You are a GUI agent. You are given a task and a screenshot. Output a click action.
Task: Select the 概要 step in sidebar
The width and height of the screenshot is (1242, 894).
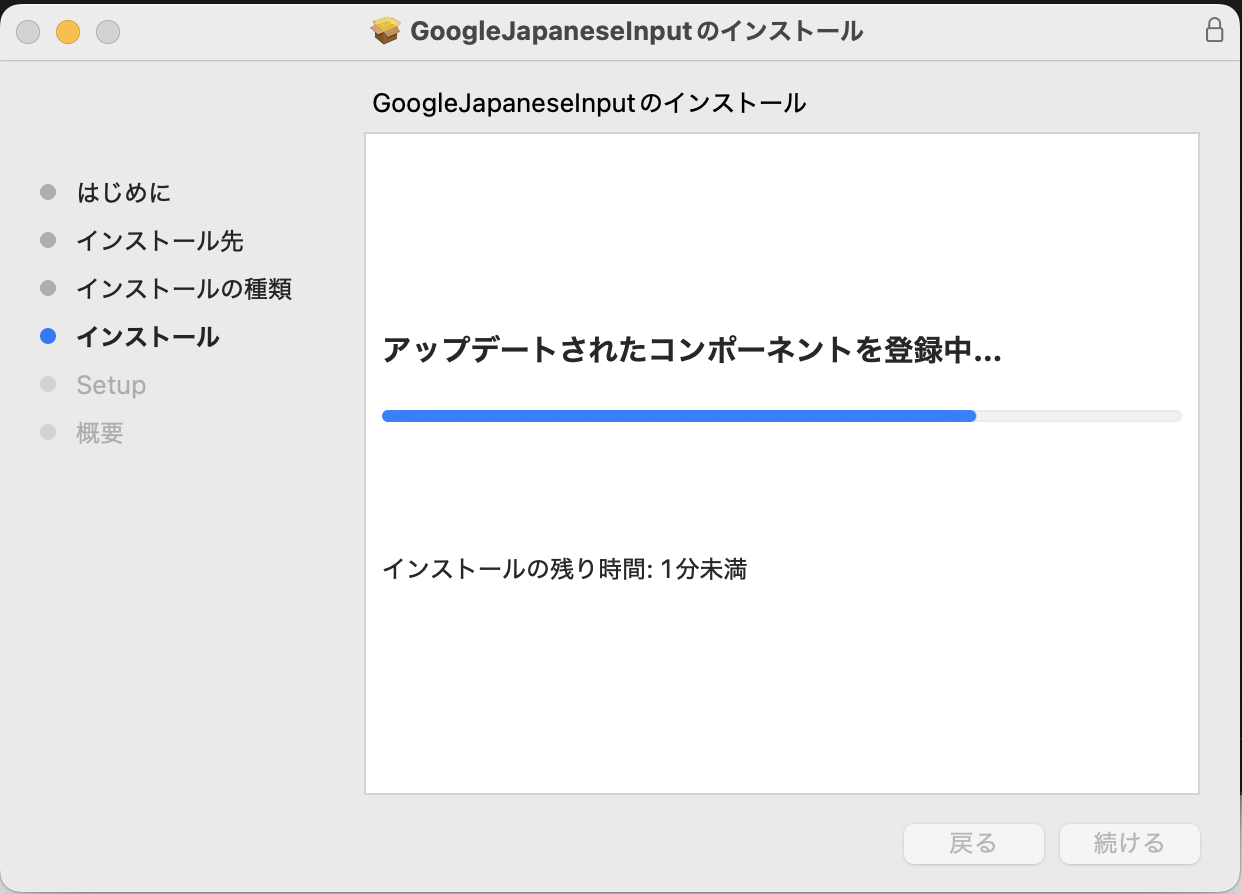pyautogui.click(x=100, y=433)
